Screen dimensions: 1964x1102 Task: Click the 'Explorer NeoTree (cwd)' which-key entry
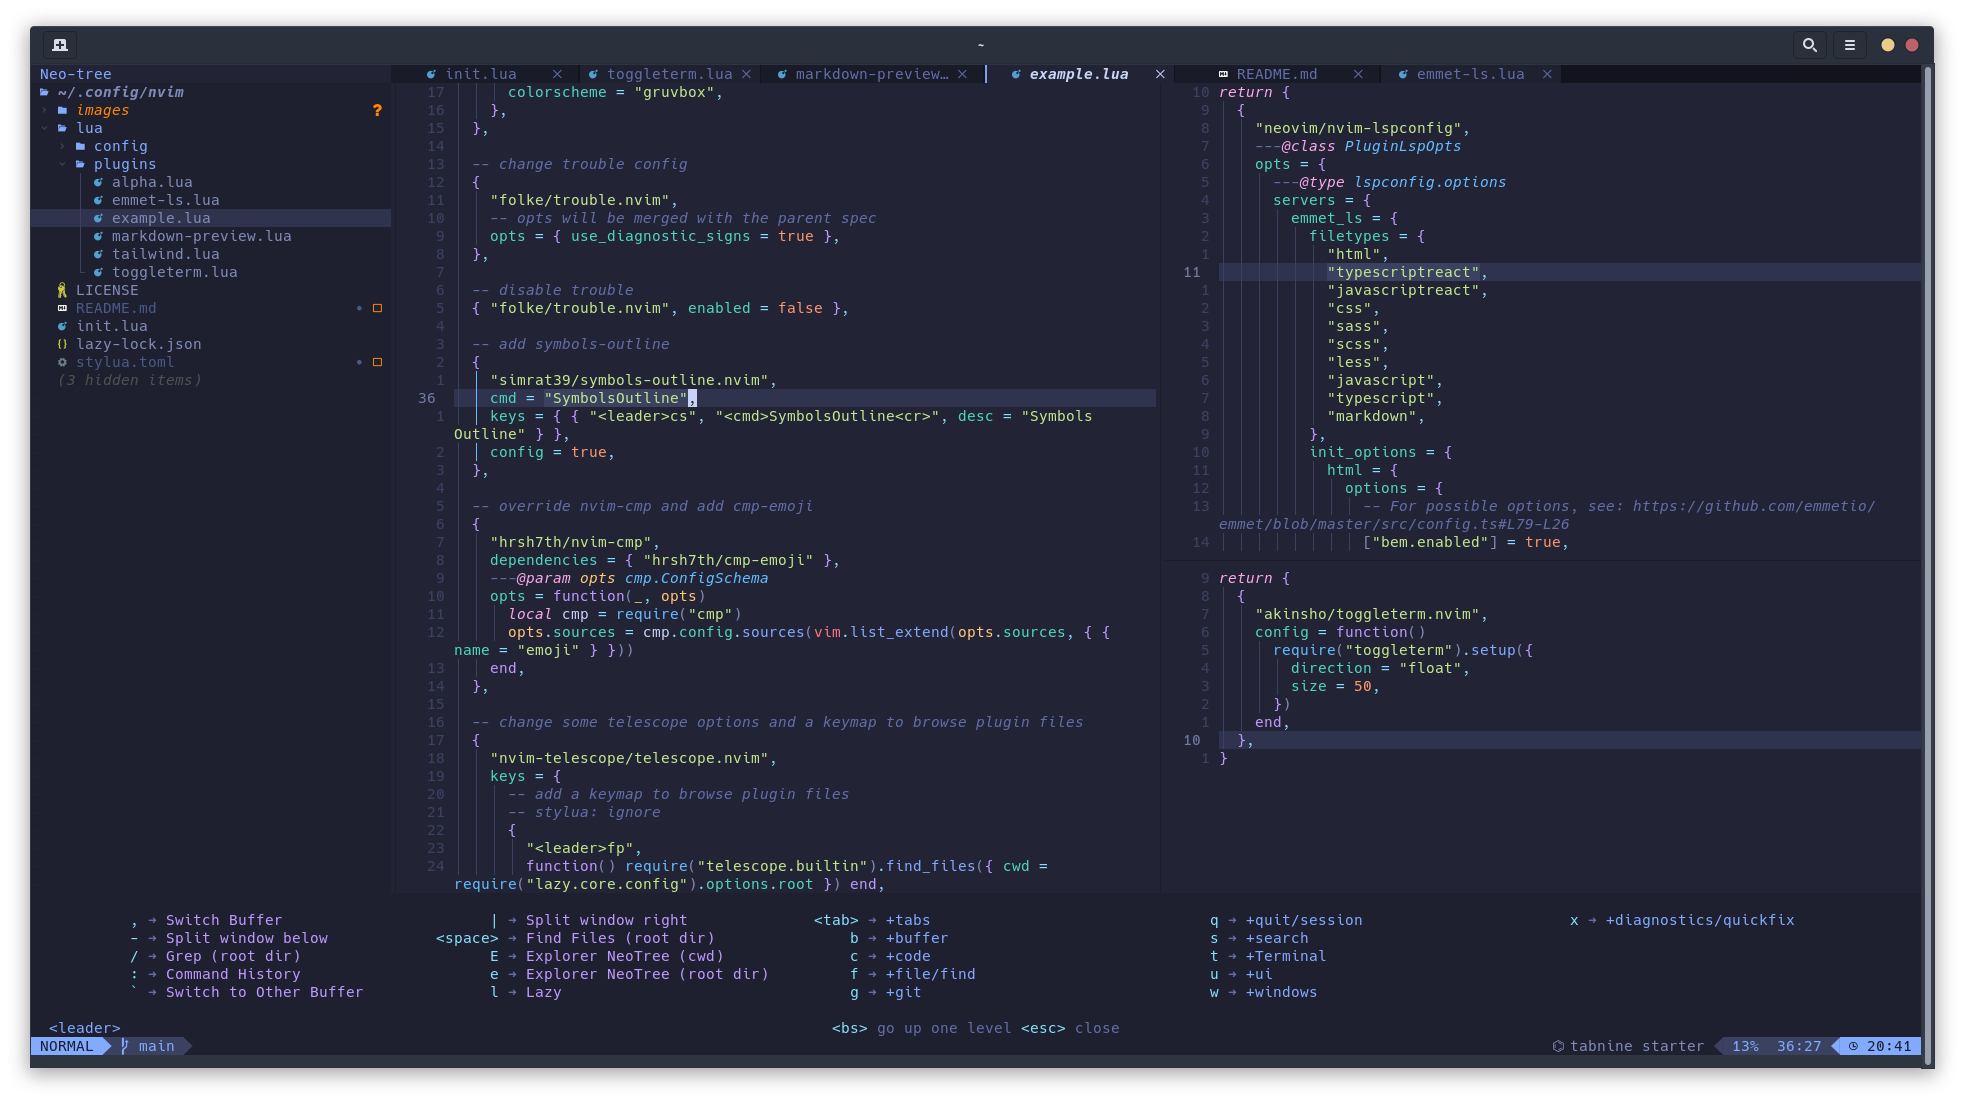coord(624,956)
